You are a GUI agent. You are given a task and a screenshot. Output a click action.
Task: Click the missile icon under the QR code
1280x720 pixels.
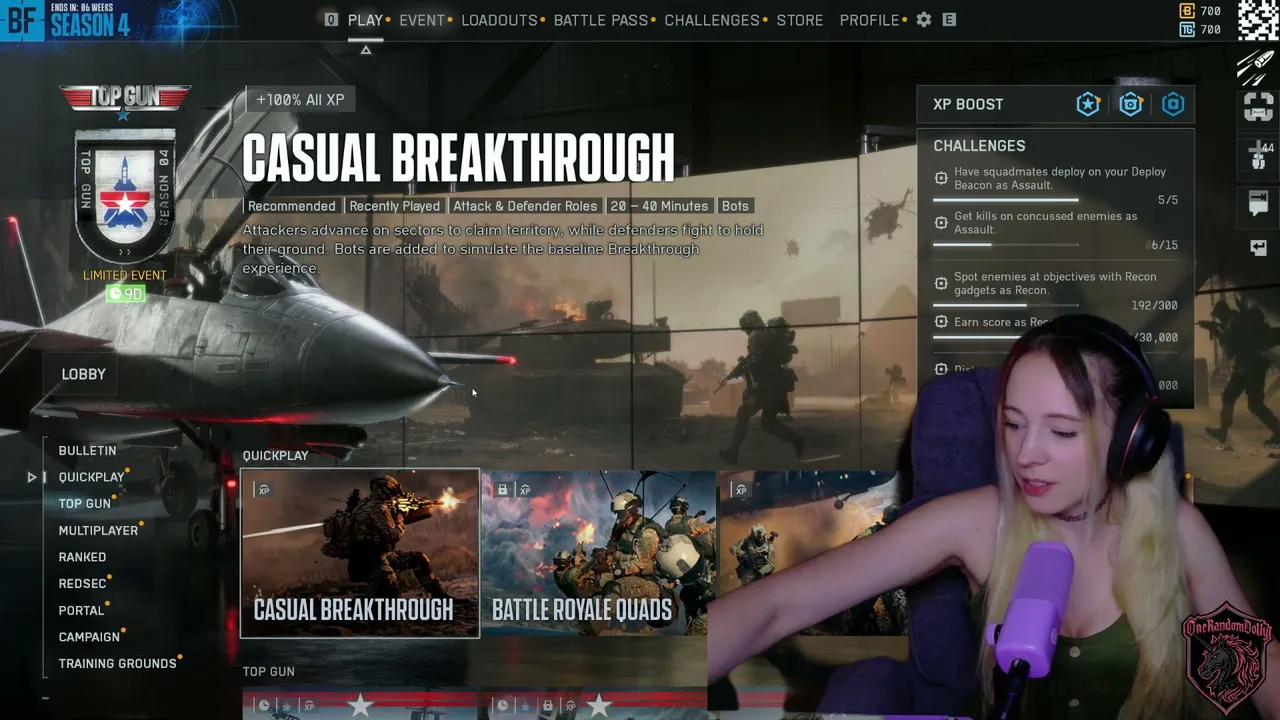[x=1257, y=66]
